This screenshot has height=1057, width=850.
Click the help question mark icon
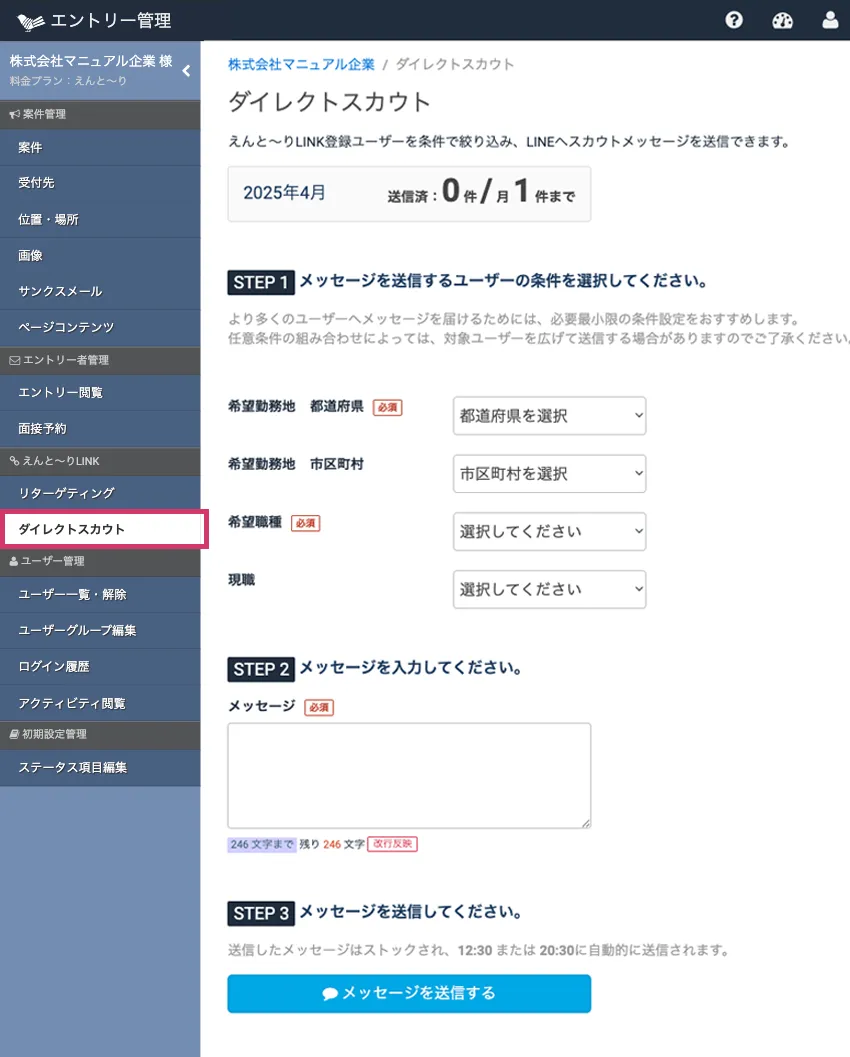[x=734, y=20]
